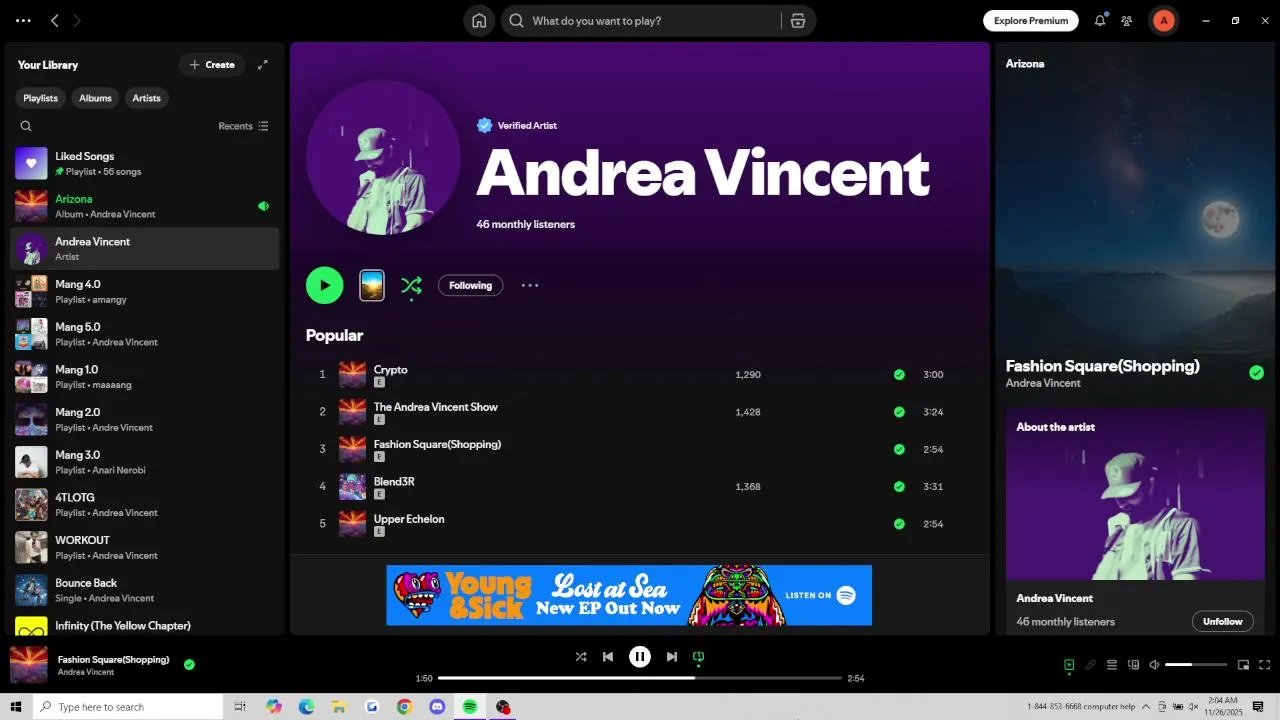Open Microsoft Edge from the taskbar
The image size is (1280, 720).
306,707
